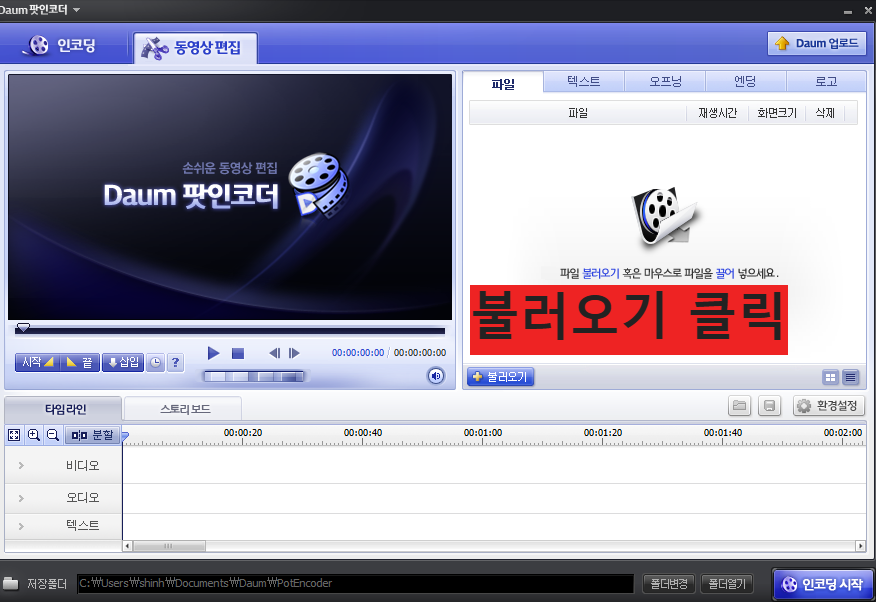Viewport: 876px width, 602px height.
Task: Zoom in the timeline
Action: click(34, 435)
